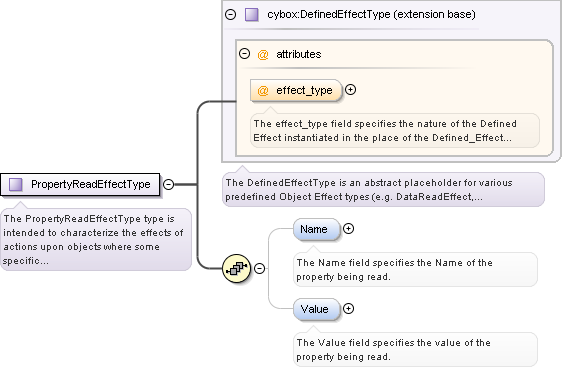Click the purple square icon beside cybox:DefinedEffectType
The image size is (563, 370).
[251, 15]
